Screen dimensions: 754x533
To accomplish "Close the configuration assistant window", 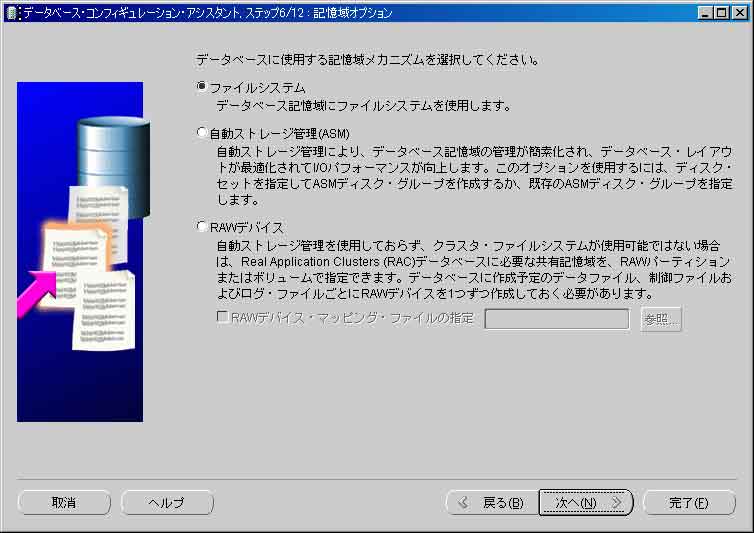I will (739, 13).
